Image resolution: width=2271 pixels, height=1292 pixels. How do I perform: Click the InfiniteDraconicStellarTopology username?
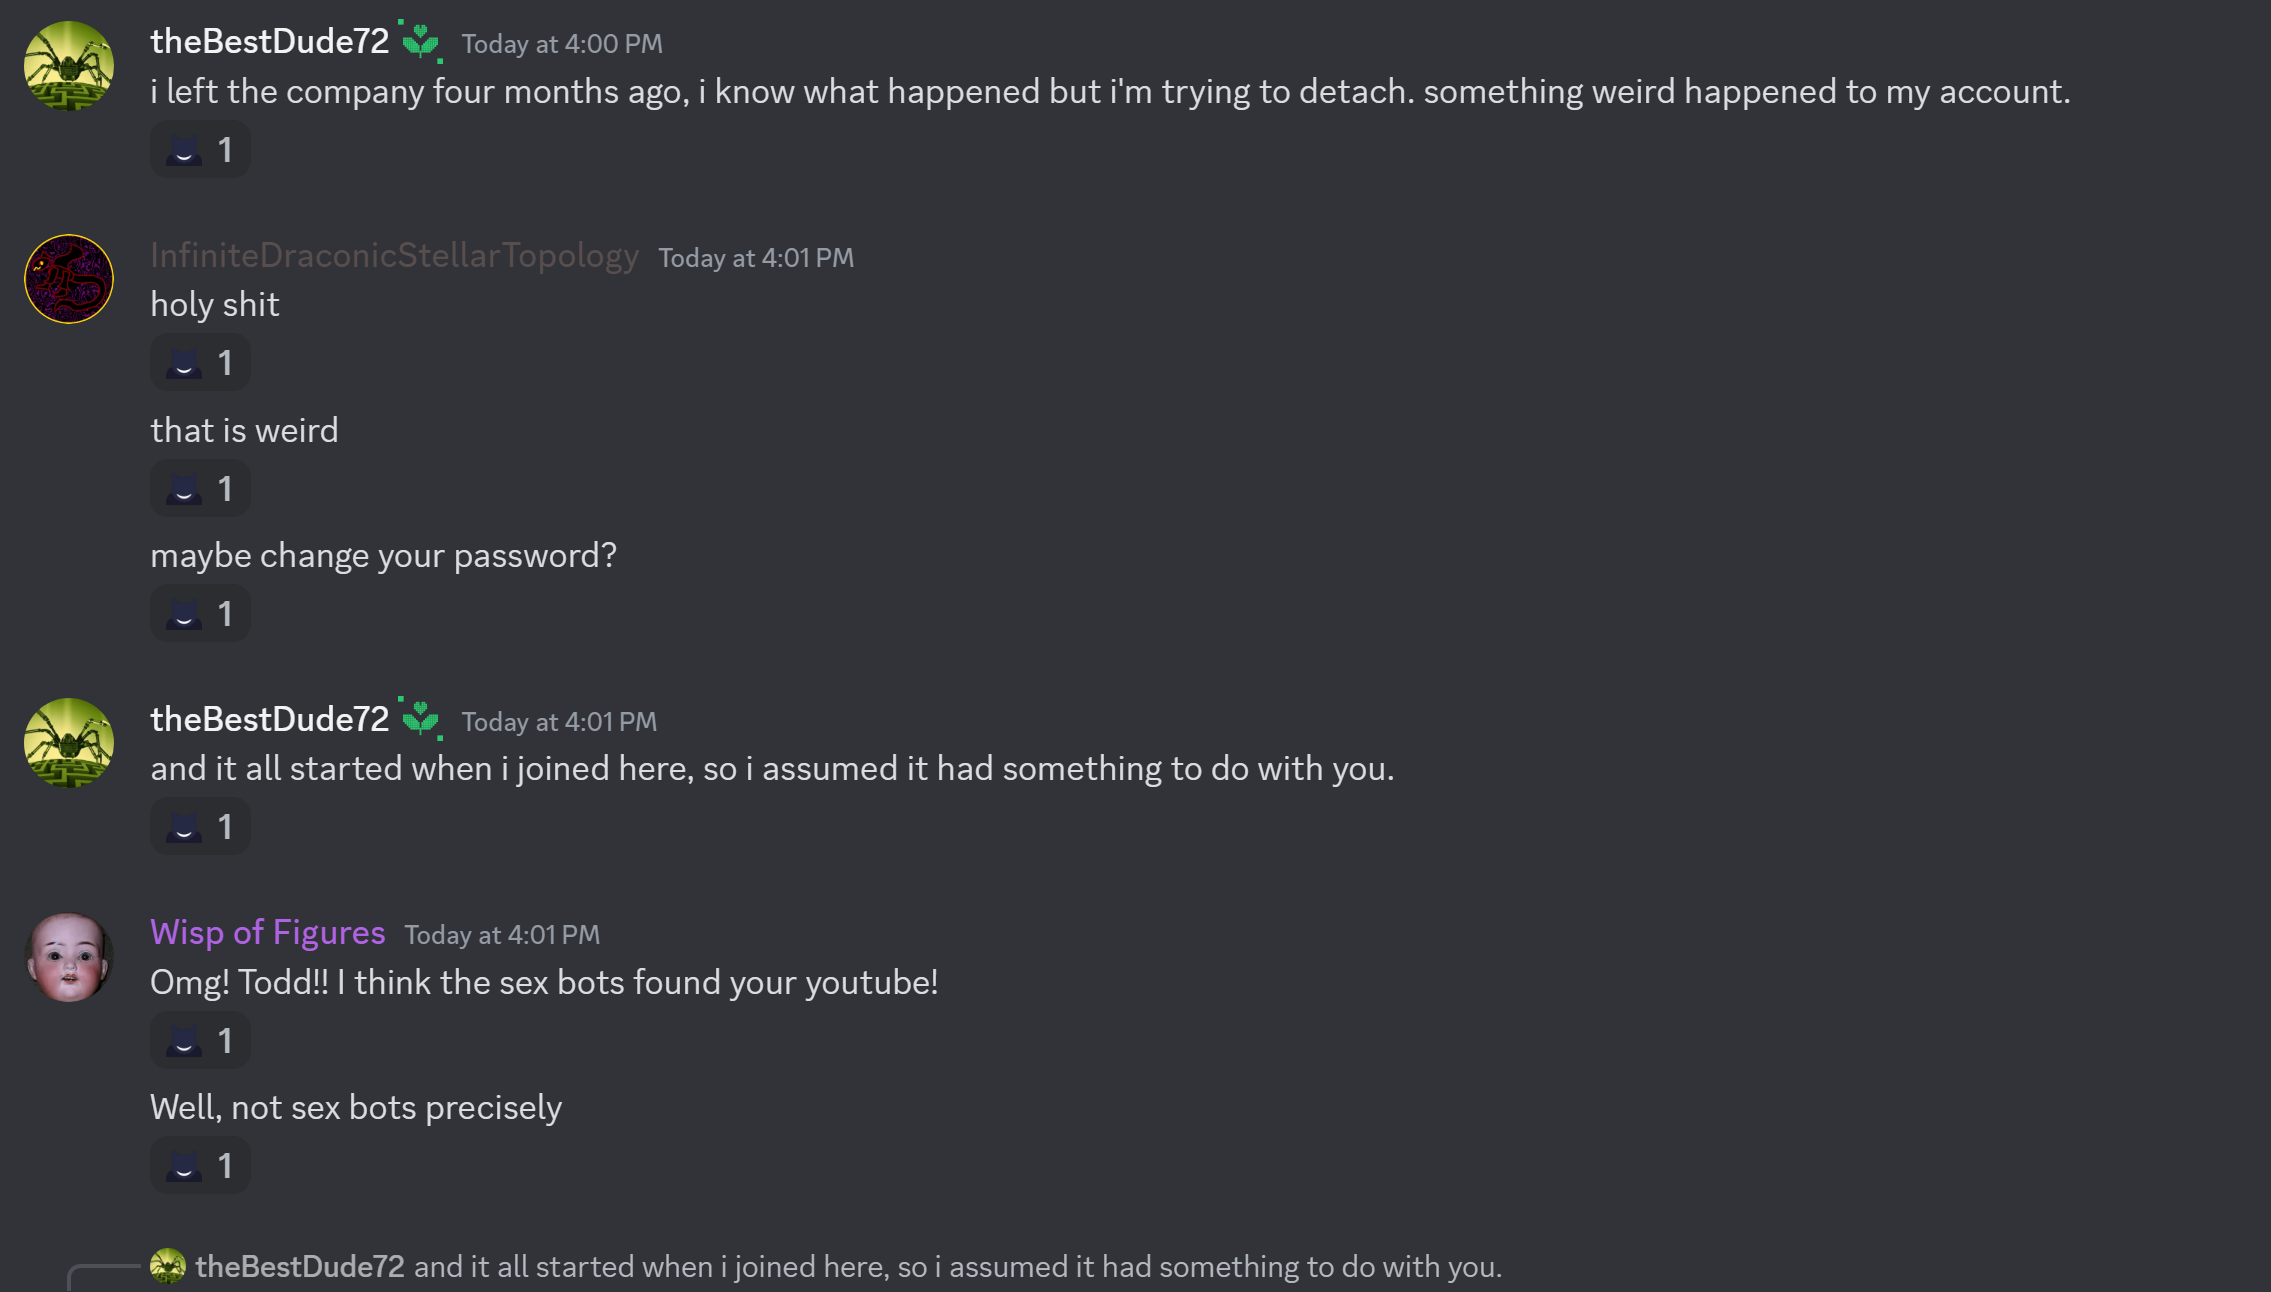pos(394,256)
